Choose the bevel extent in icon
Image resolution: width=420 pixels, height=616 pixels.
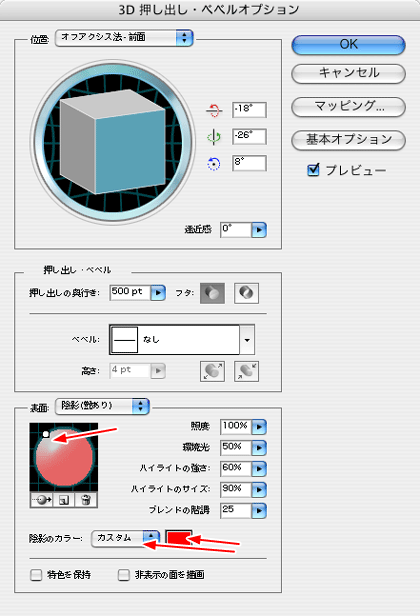(x=246, y=371)
